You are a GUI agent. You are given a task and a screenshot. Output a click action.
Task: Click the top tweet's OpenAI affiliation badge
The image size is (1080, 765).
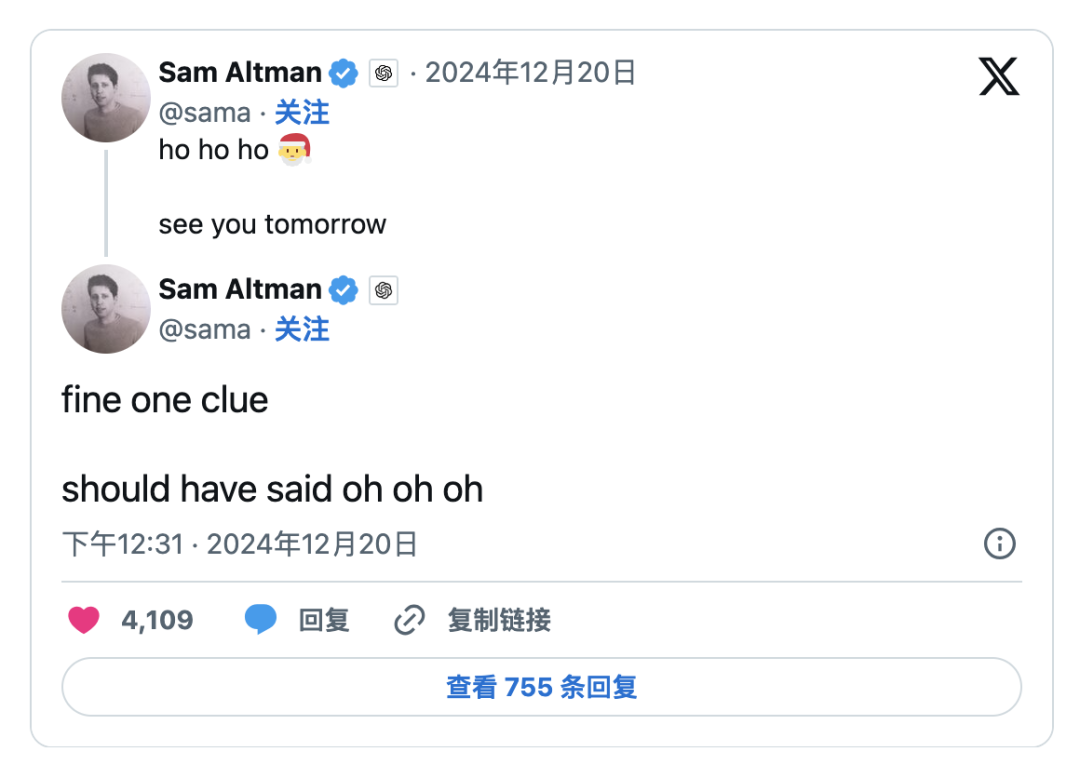point(383,73)
